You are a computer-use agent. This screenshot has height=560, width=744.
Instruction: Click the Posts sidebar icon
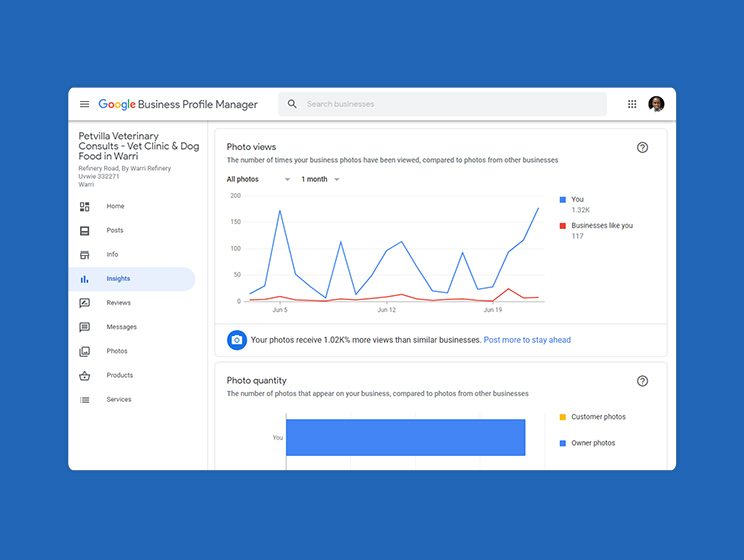(x=84, y=231)
